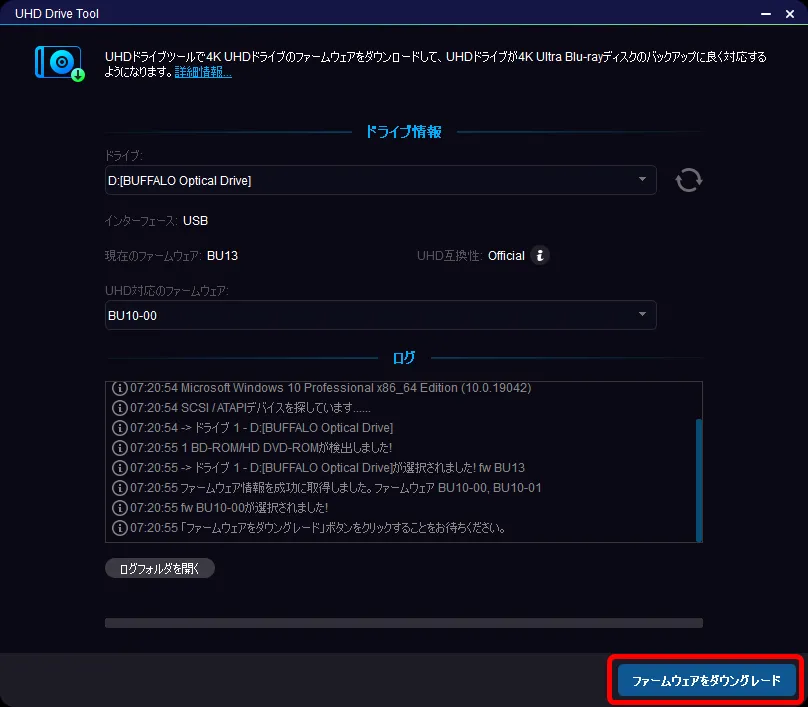Click interface value 'USB'
Viewport: 808px width, 707px height.
click(x=195, y=221)
